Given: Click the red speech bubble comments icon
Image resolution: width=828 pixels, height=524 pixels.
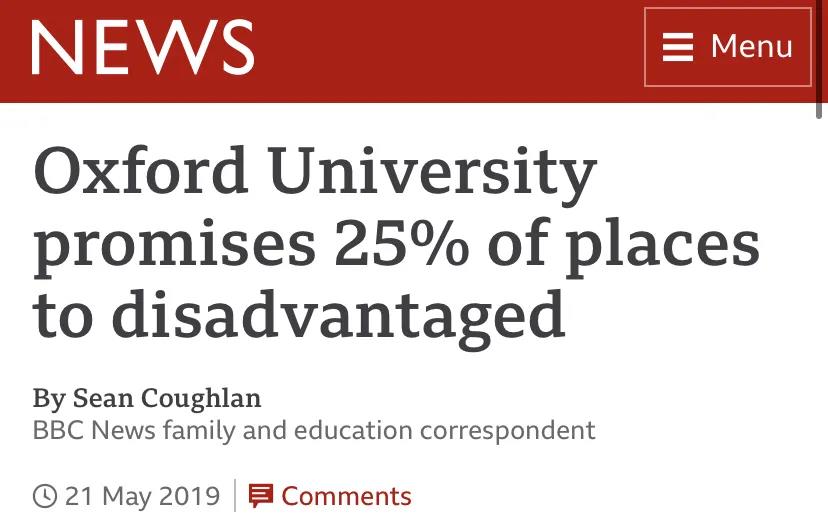Looking at the screenshot, I should [x=261, y=496].
